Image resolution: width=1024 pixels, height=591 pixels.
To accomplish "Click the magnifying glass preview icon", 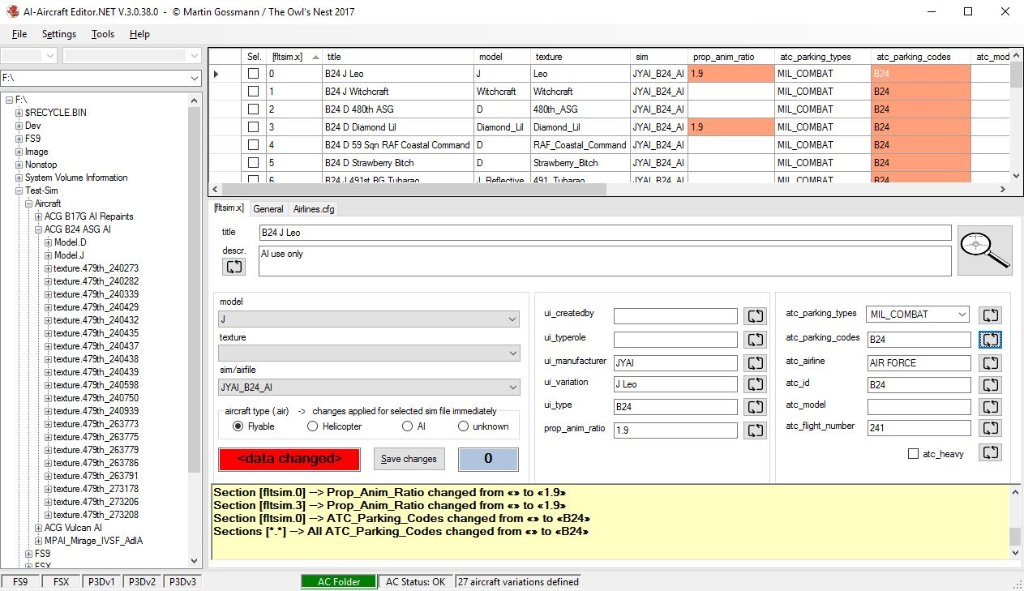I will tap(984, 250).
